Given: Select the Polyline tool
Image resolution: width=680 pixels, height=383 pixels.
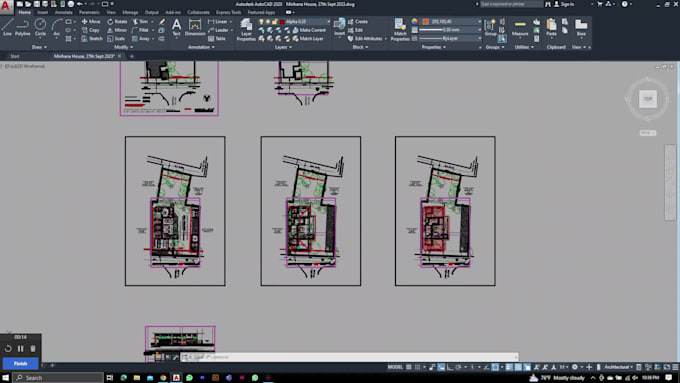Looking at the screenshot, I should [23, 27].
